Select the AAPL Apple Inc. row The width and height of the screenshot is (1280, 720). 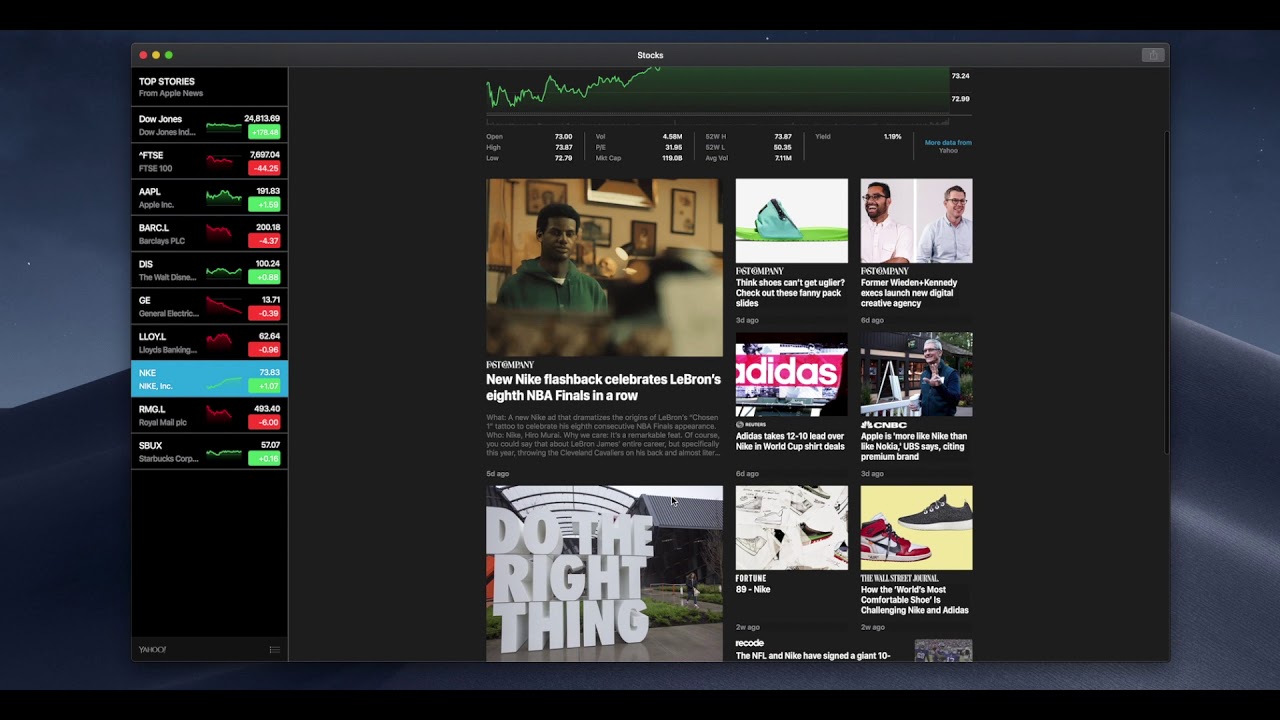pos(209,198)
